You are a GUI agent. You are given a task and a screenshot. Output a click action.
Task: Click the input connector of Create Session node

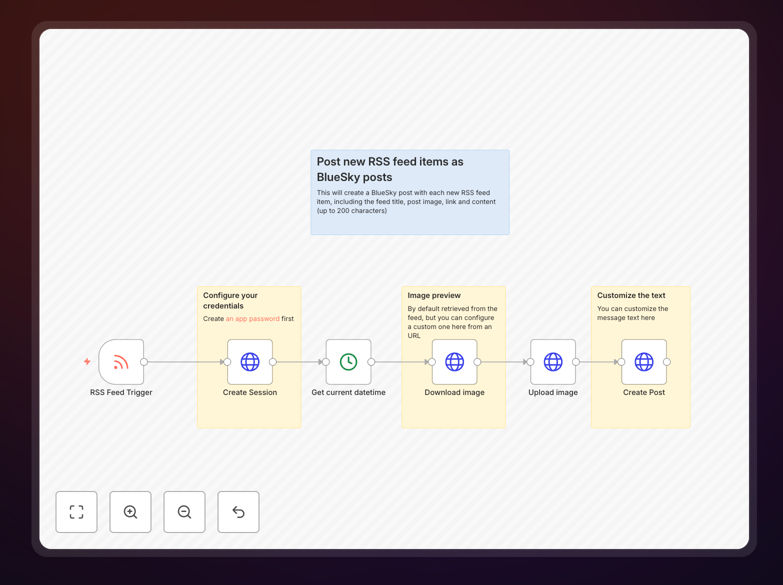[227, 362]
